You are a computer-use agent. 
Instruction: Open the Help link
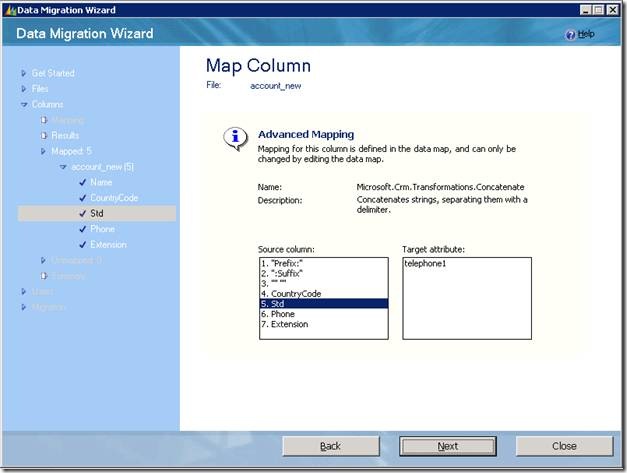[586, 34]
